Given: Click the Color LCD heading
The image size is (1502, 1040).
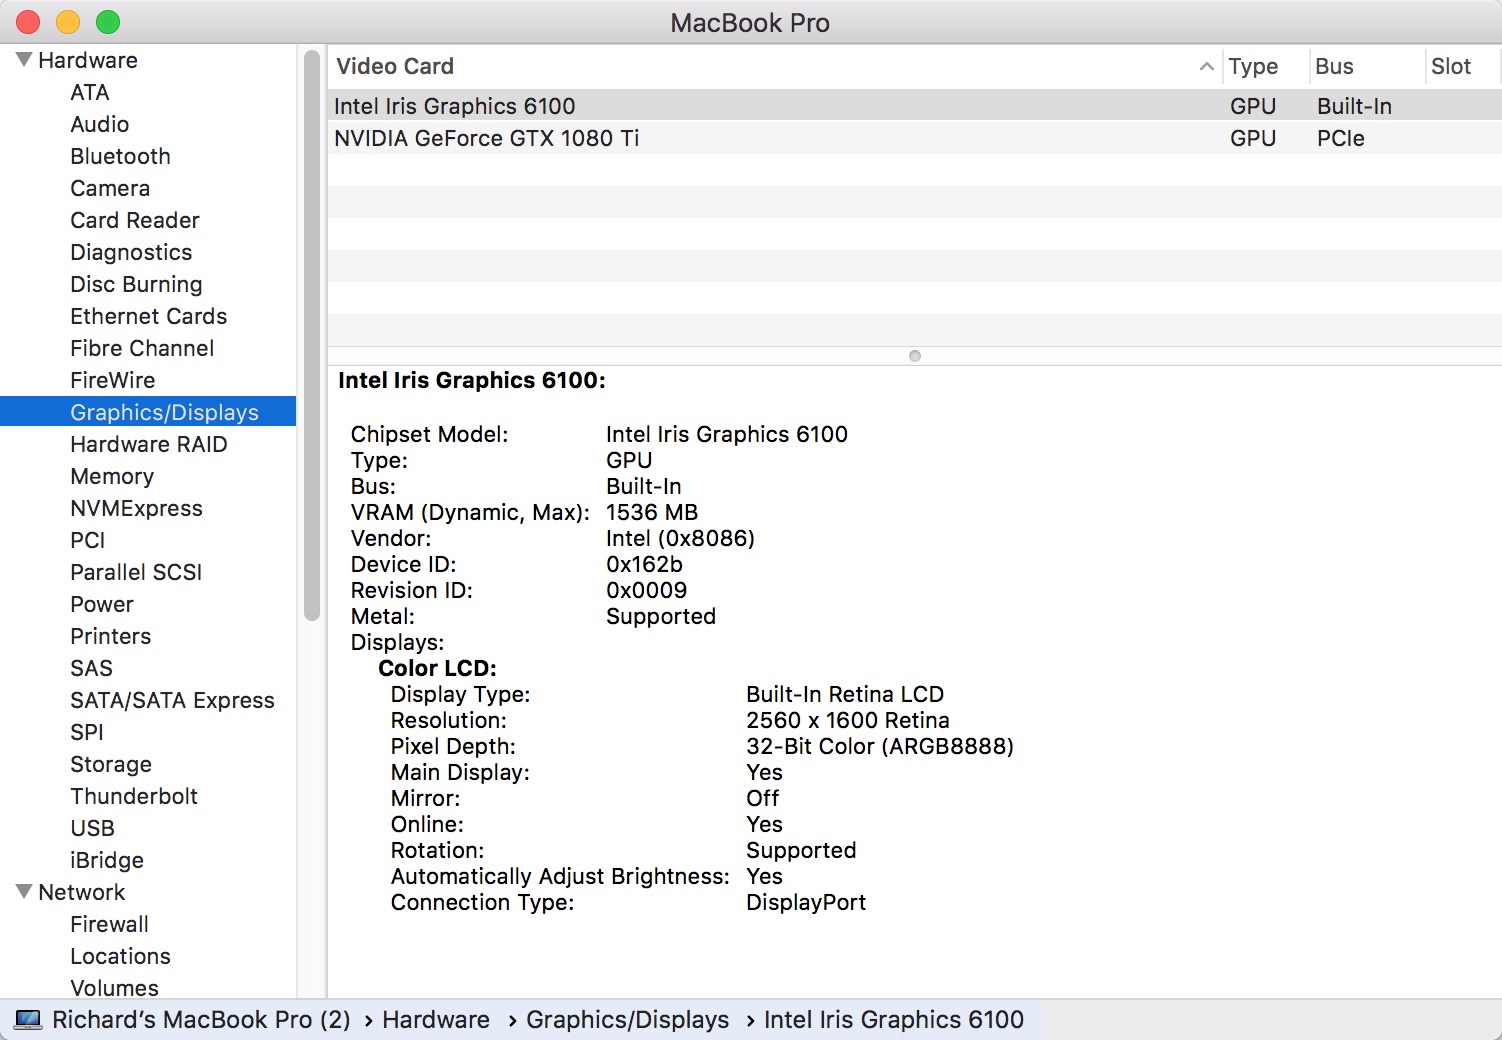Looking at the screenshot, I should 437,668.
